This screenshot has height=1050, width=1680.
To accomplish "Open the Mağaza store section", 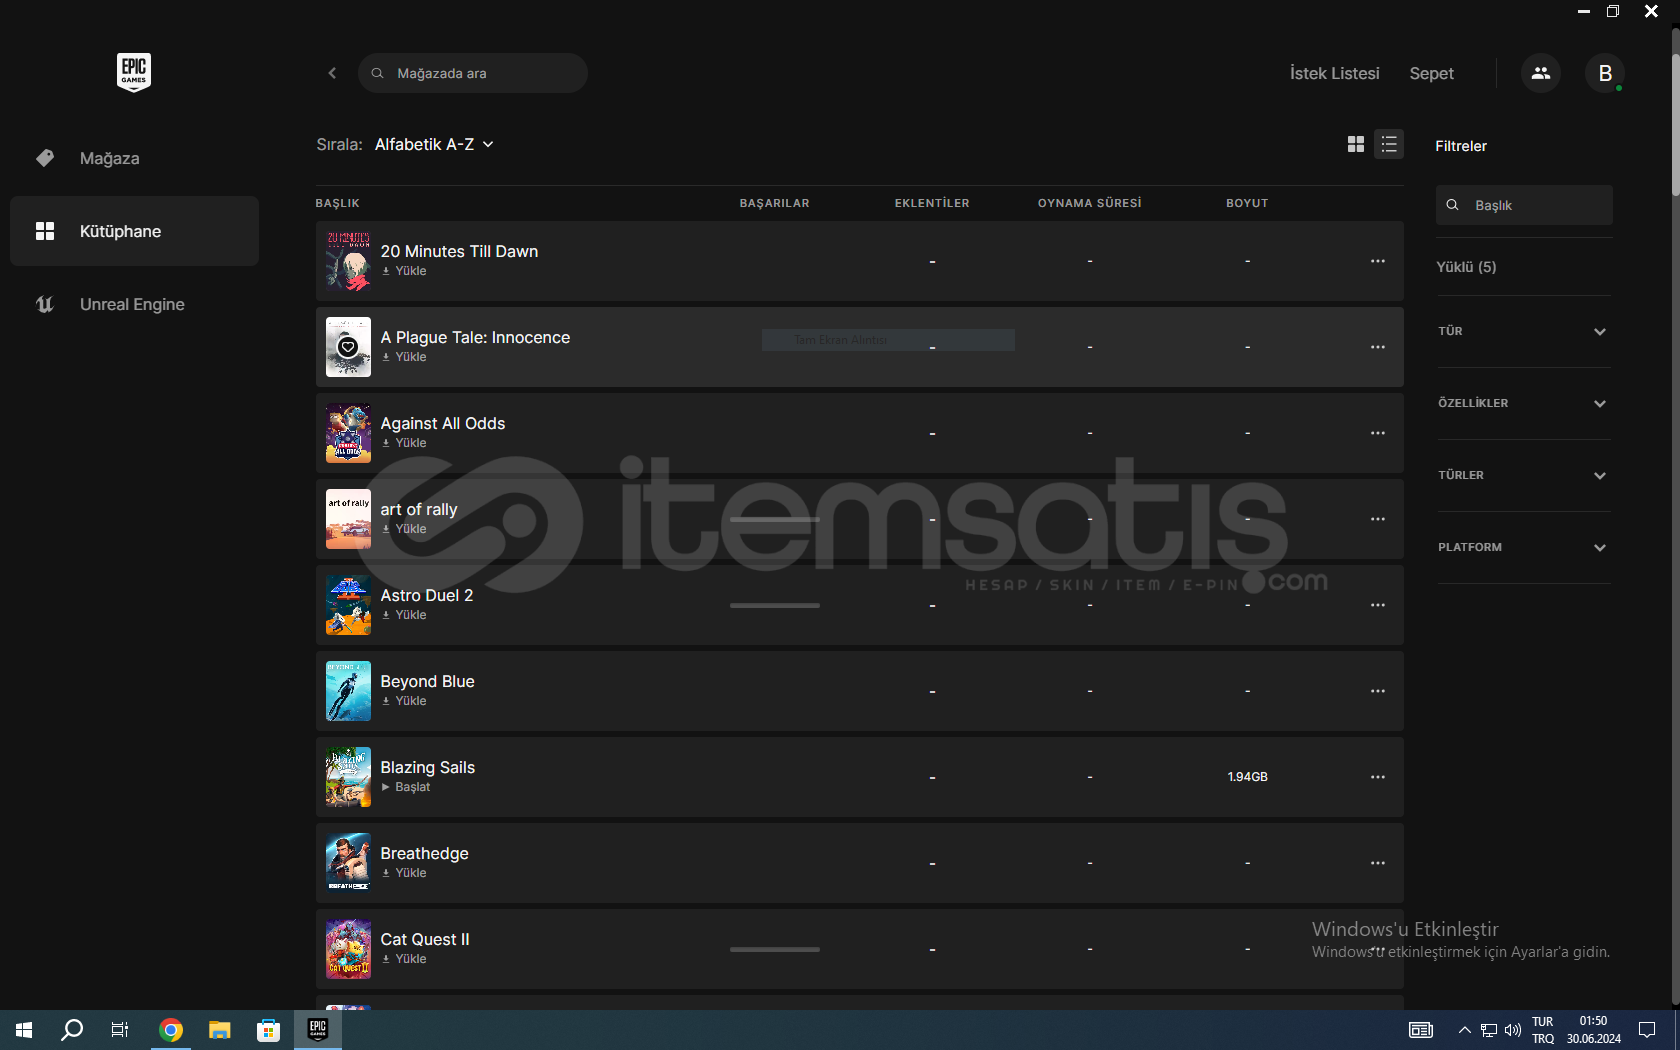I will click(134, 158).
